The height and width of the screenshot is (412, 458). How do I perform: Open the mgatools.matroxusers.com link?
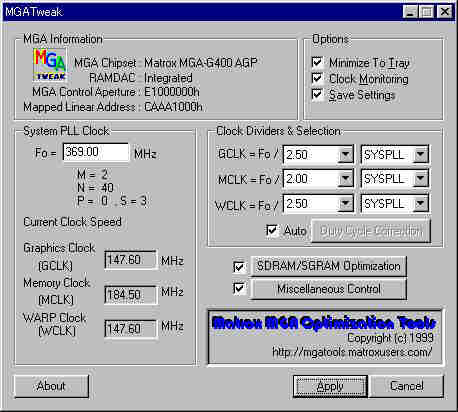(352, 352)
